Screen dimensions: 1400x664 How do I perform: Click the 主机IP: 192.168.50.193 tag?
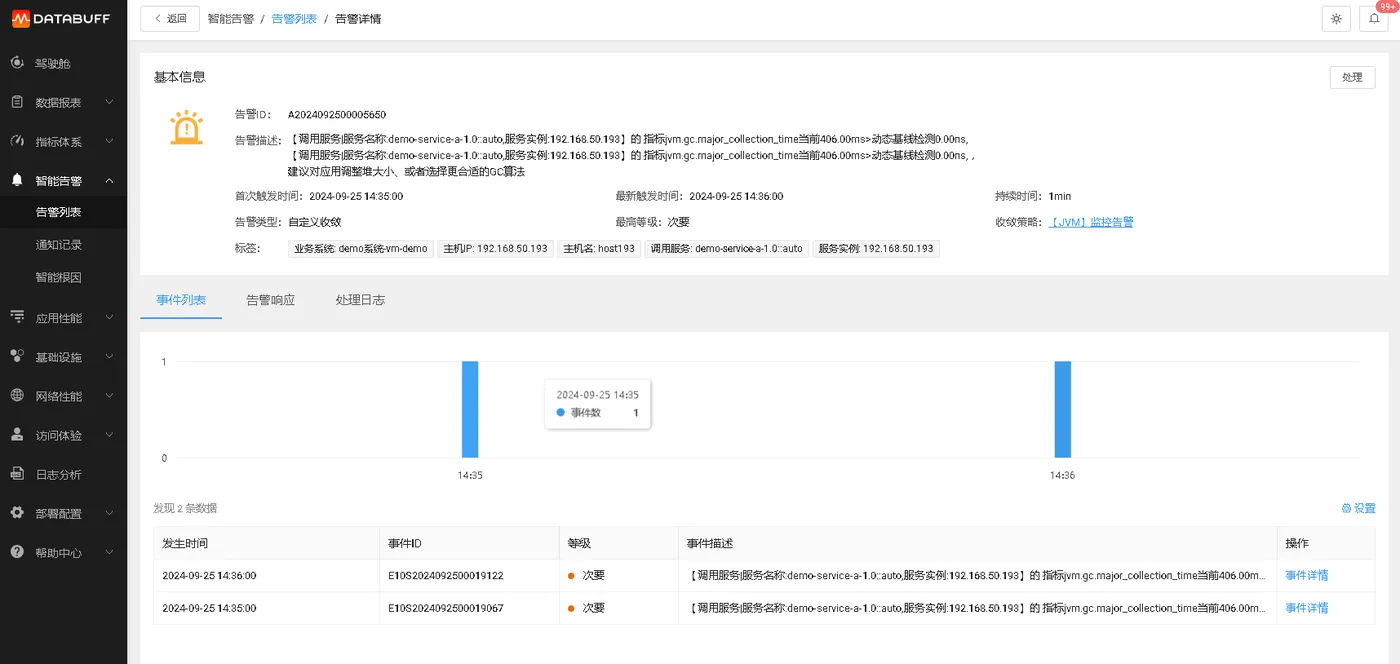click(x=495, y=249)
